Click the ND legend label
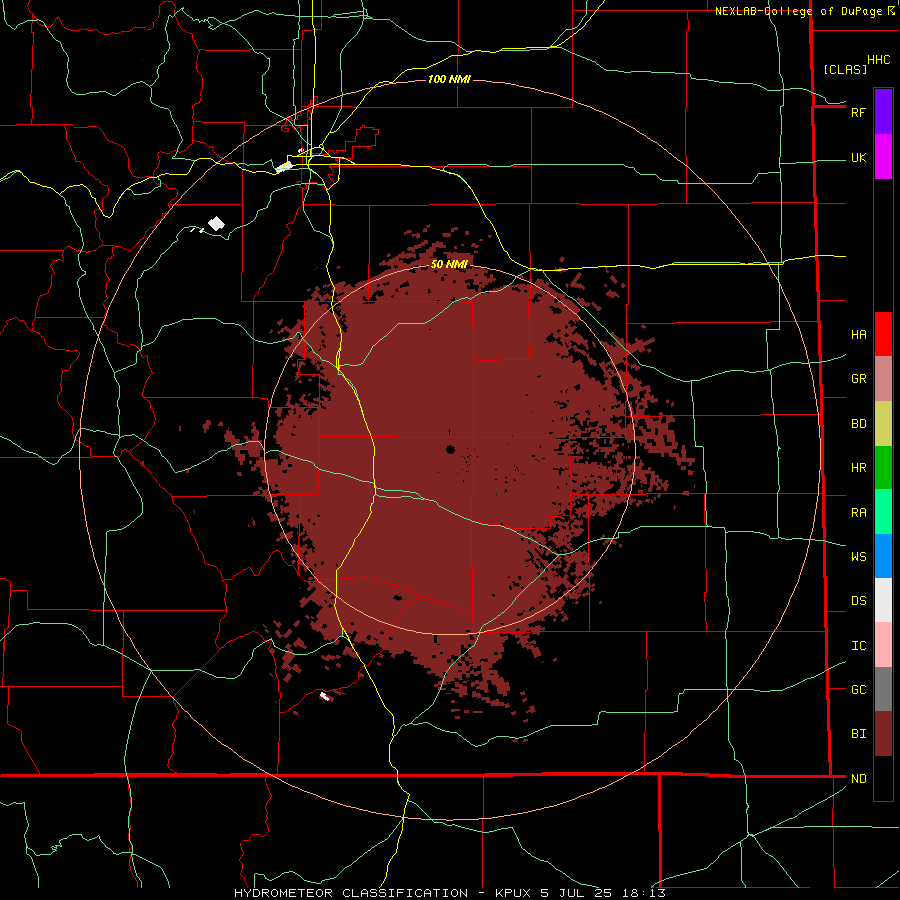The image size is (900, 900). coord(858,779)
